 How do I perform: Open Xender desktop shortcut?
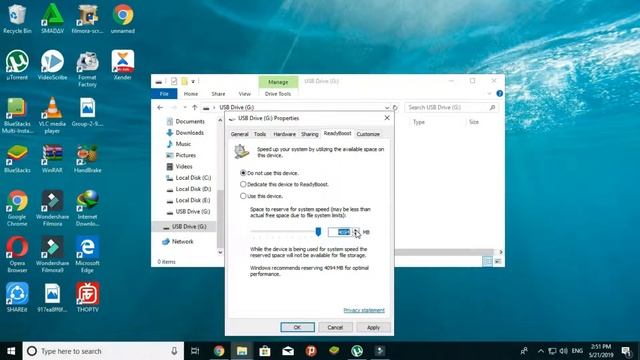click(123, 65)
